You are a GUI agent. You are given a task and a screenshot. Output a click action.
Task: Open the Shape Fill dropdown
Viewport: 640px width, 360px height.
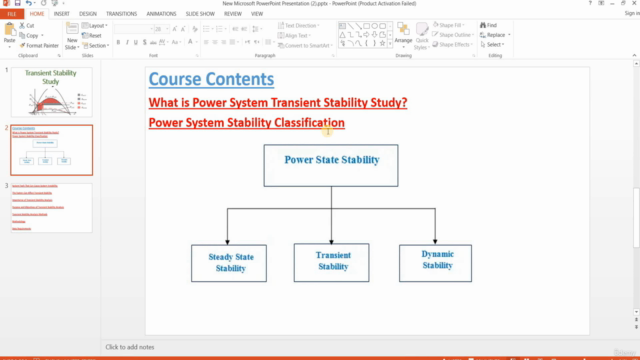pos(449,25)
